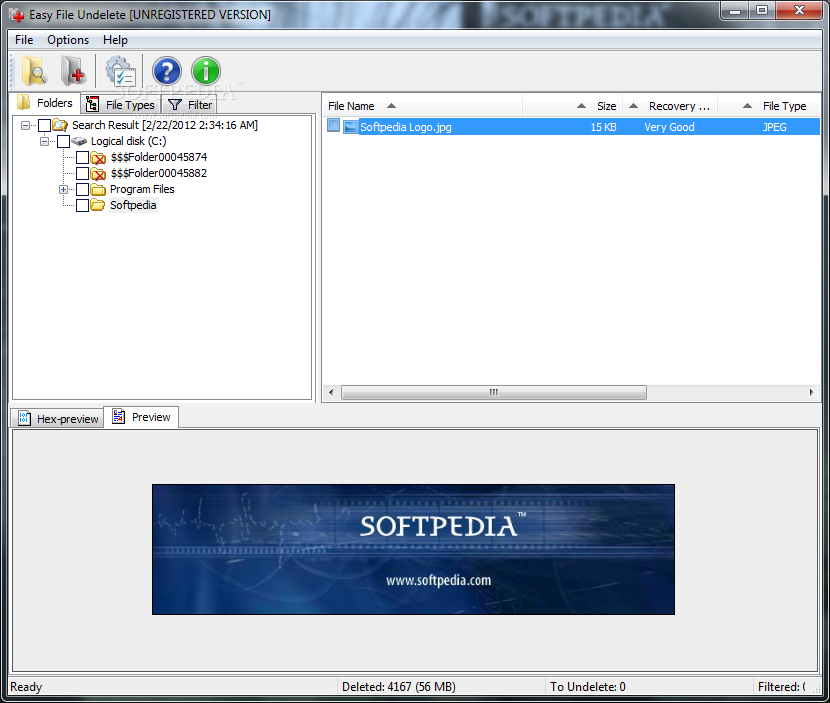The width and height of the screenshot is (830, 703).
Task: Click the search folder scan toolbar icon
Action: (x=34, y=71)
